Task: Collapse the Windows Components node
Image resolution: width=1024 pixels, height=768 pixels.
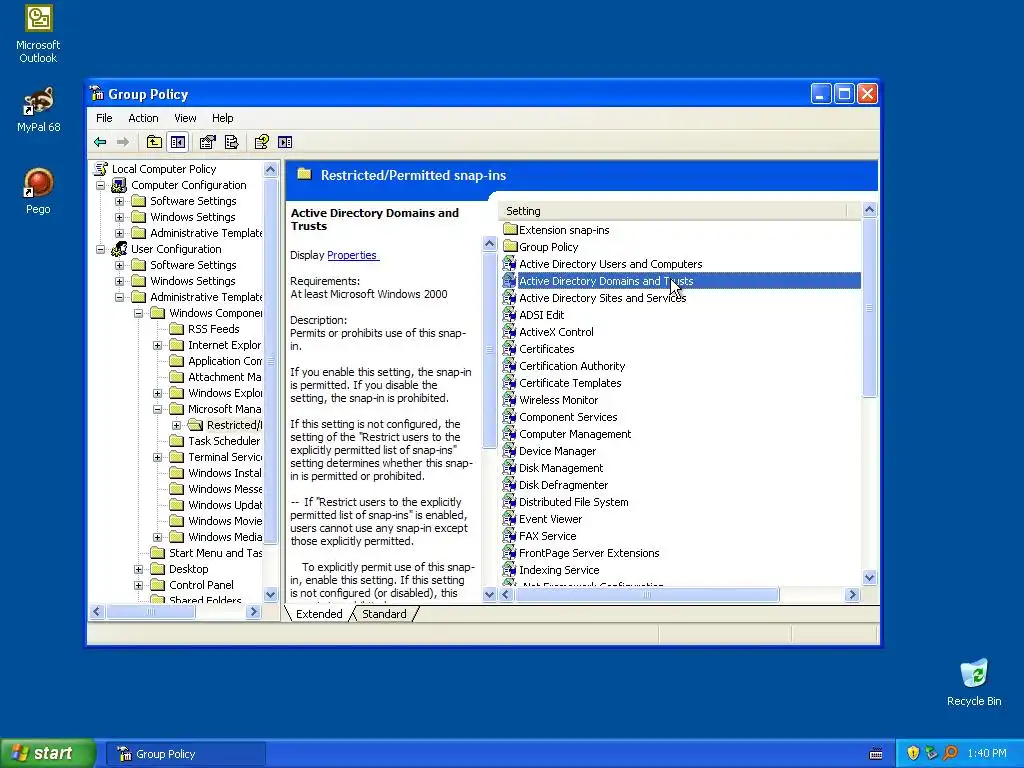Action: point(138,313)
